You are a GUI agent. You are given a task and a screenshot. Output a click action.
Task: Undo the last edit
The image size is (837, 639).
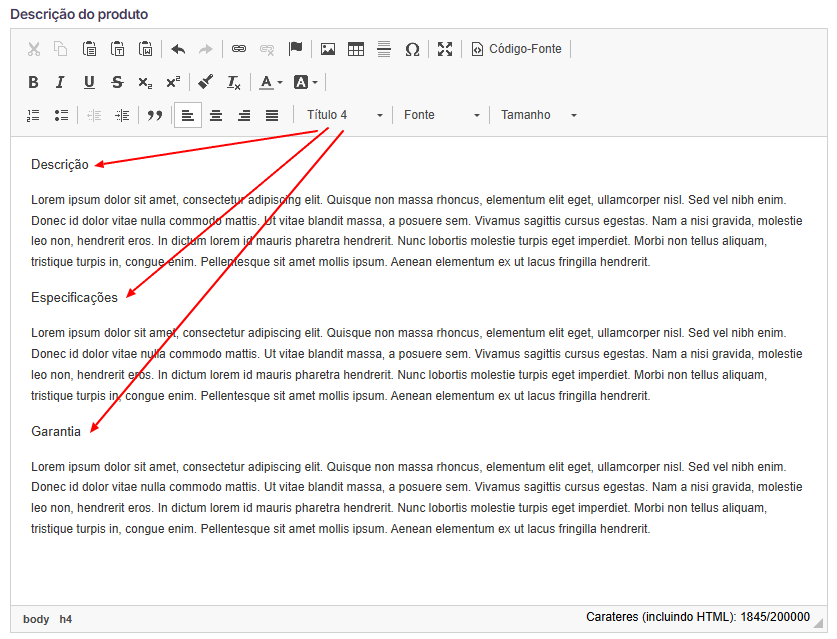(x=178, y=49)
